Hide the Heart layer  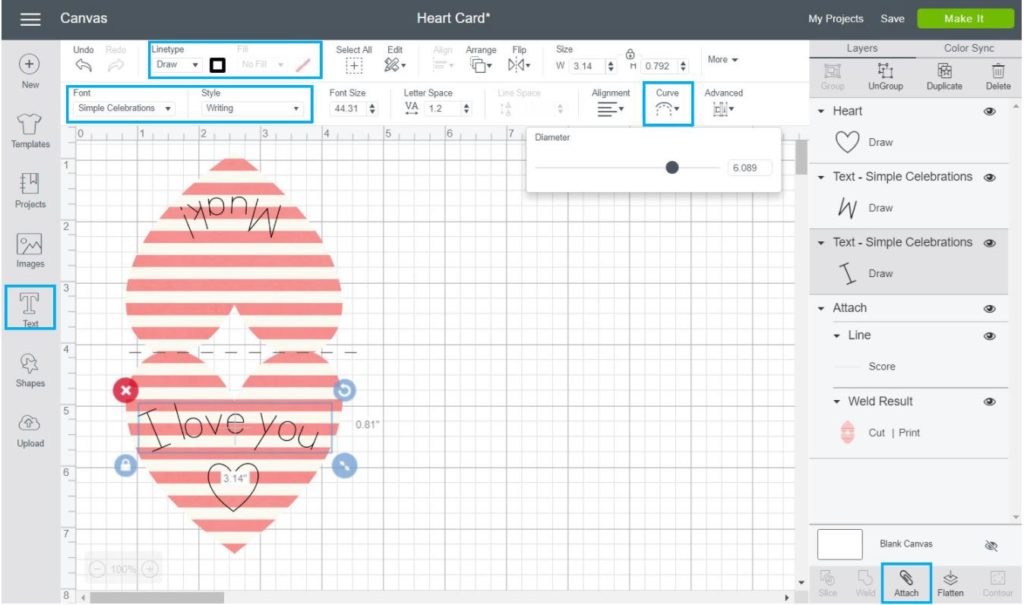tap(989, 112)
